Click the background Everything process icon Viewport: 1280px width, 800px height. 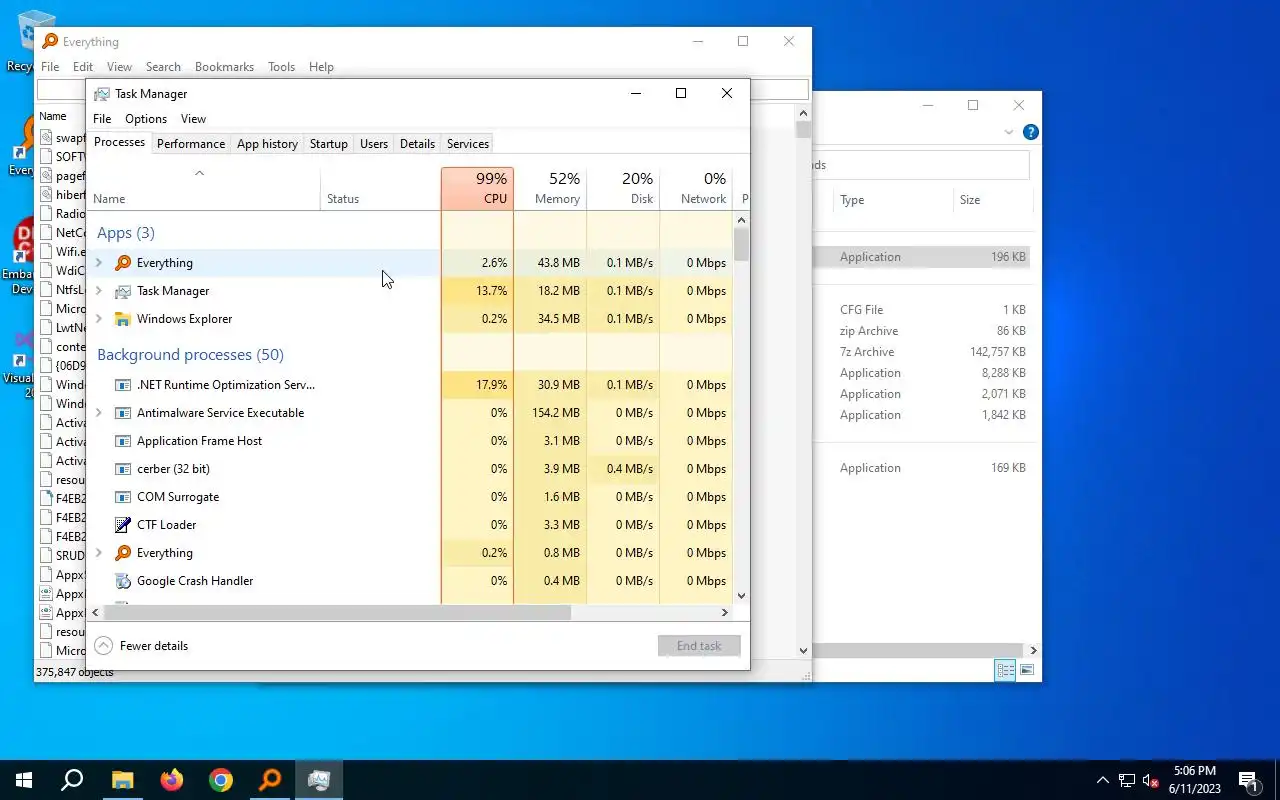(x=123, y=553)
